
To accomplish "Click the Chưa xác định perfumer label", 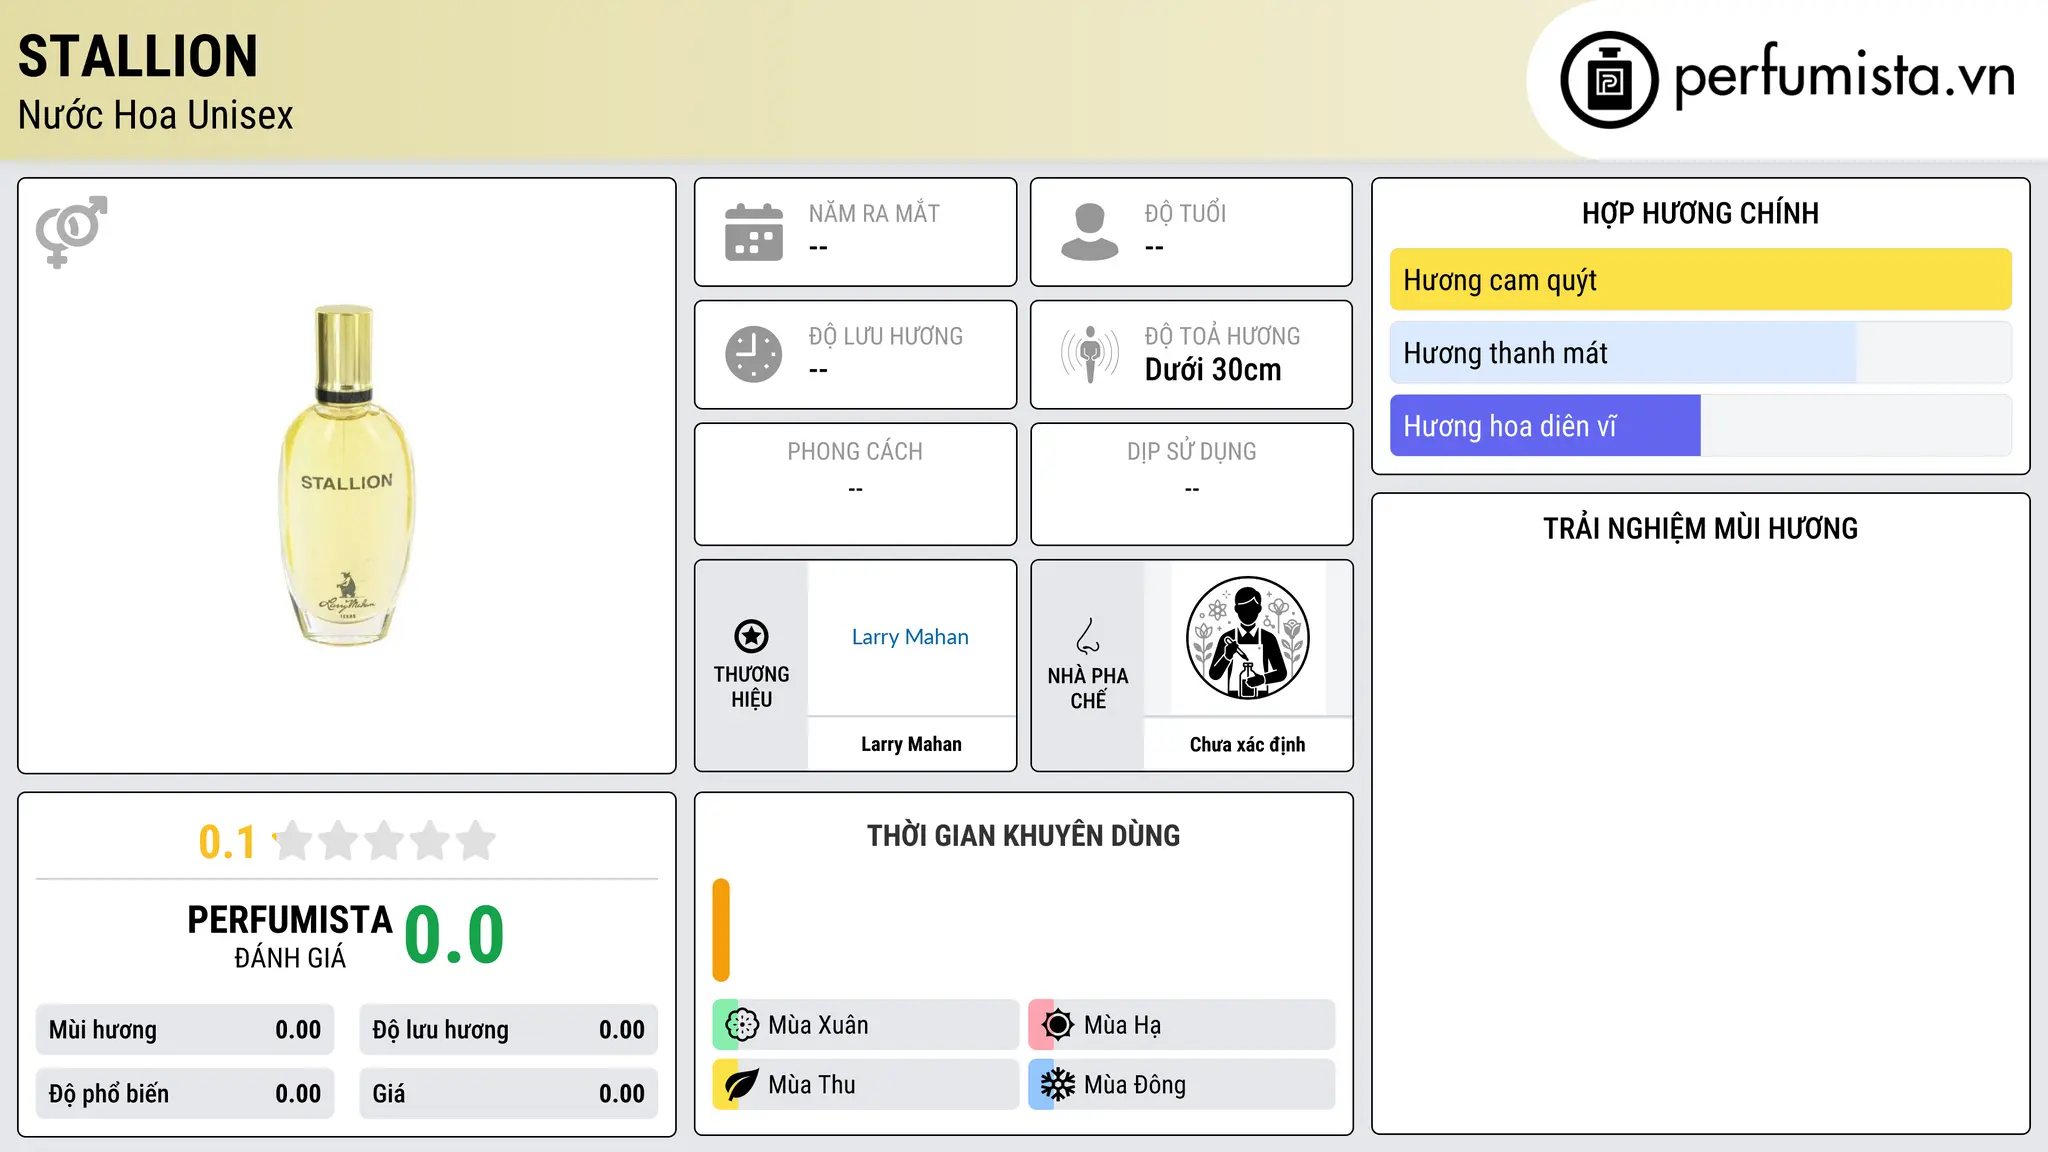I will click(x=1247, y=744).
